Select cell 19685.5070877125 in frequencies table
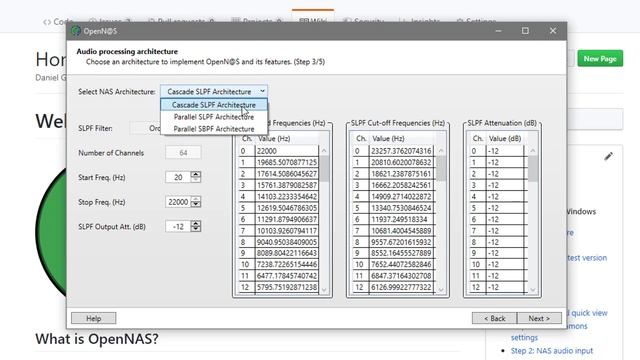 [x=287, y=162]
